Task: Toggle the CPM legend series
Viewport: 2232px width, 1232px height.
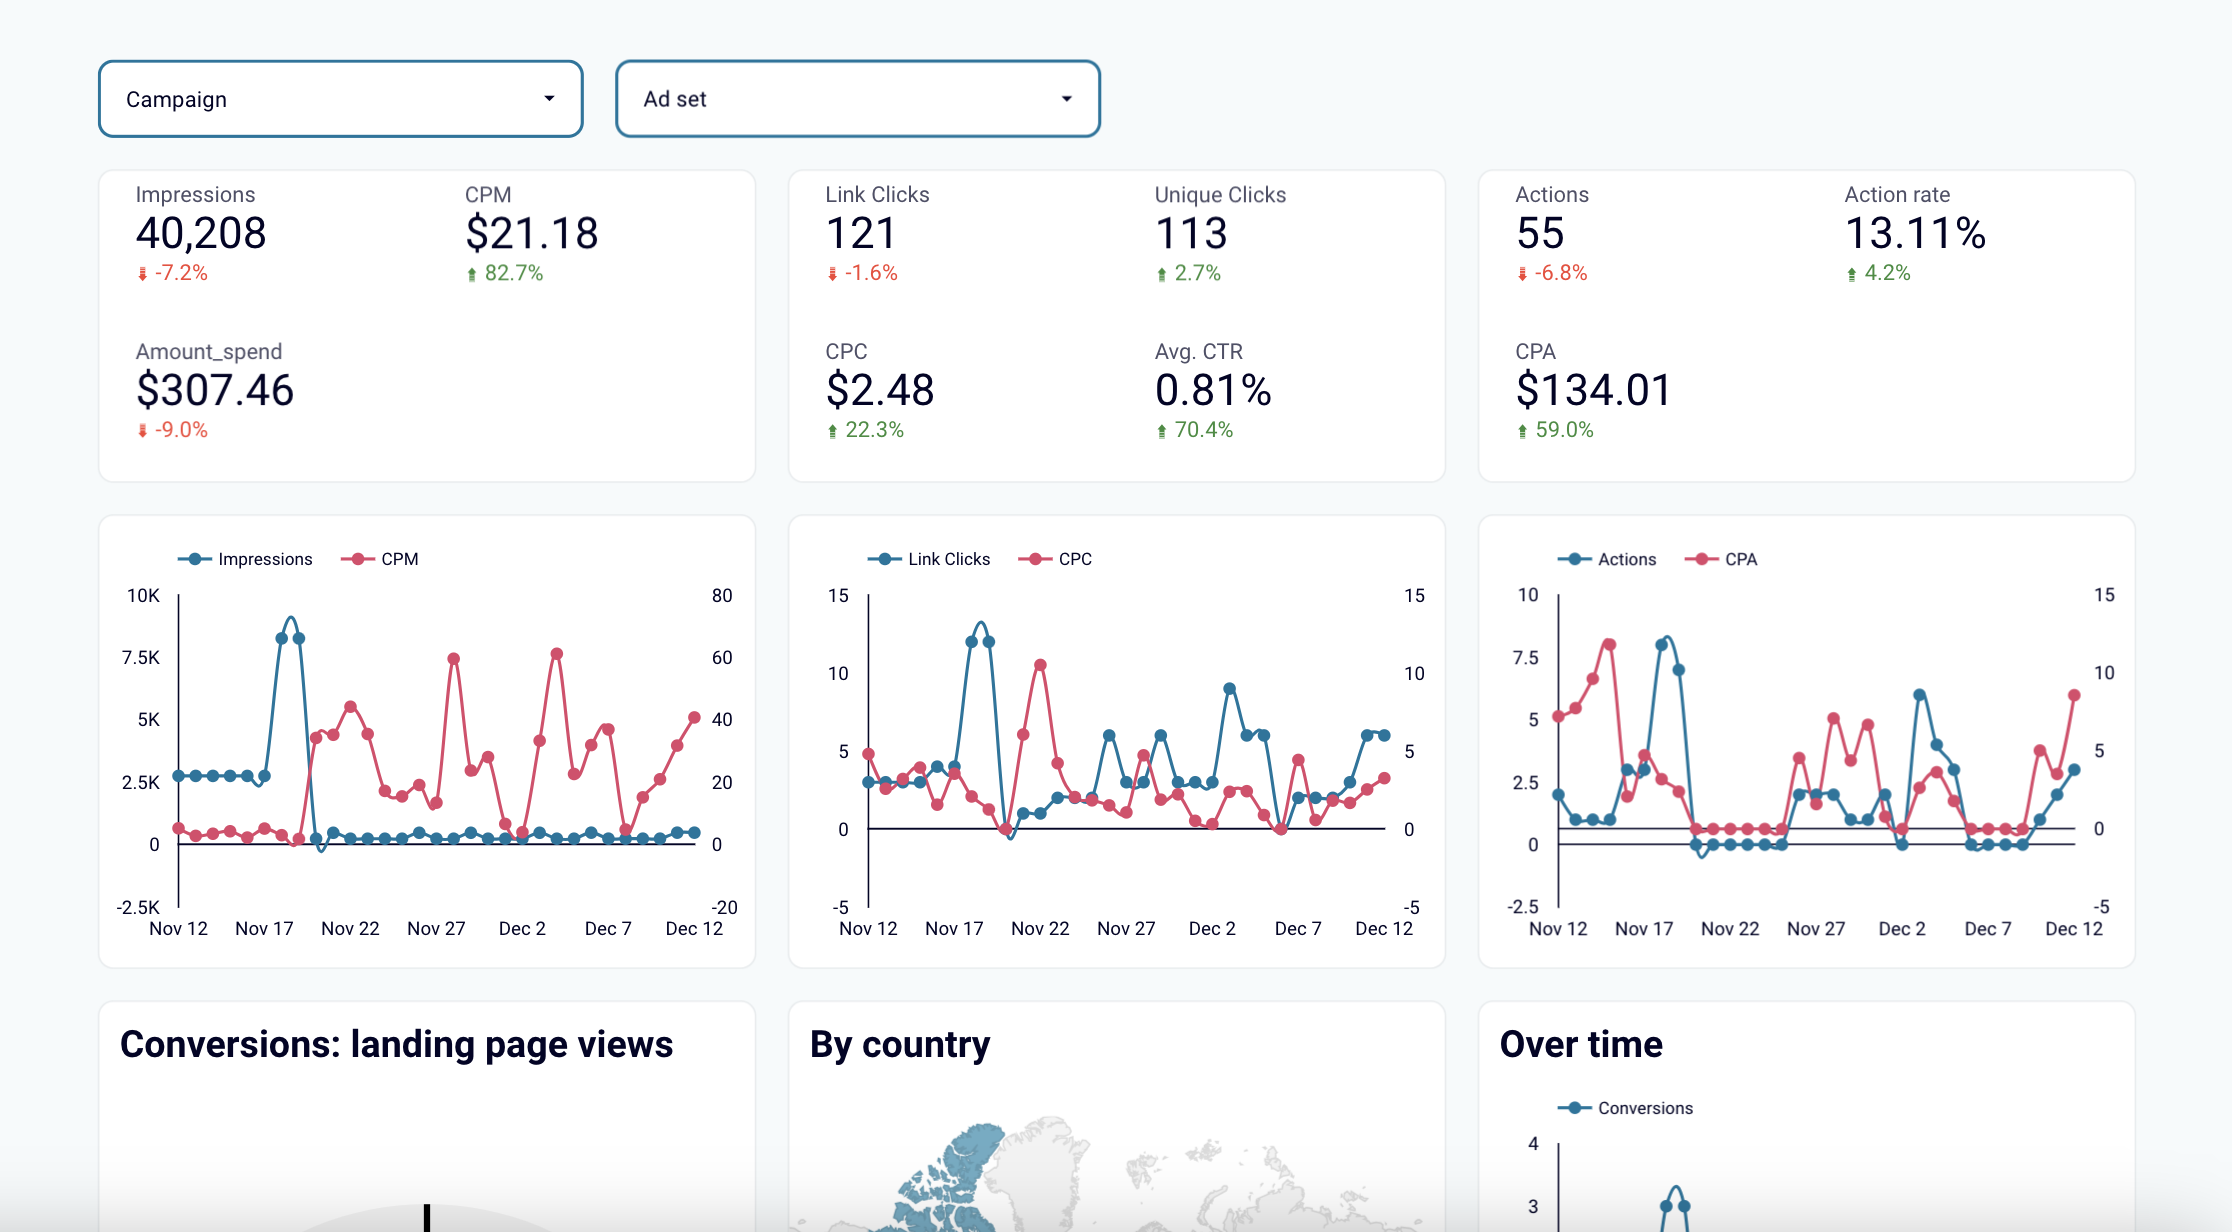Action: 379,559
